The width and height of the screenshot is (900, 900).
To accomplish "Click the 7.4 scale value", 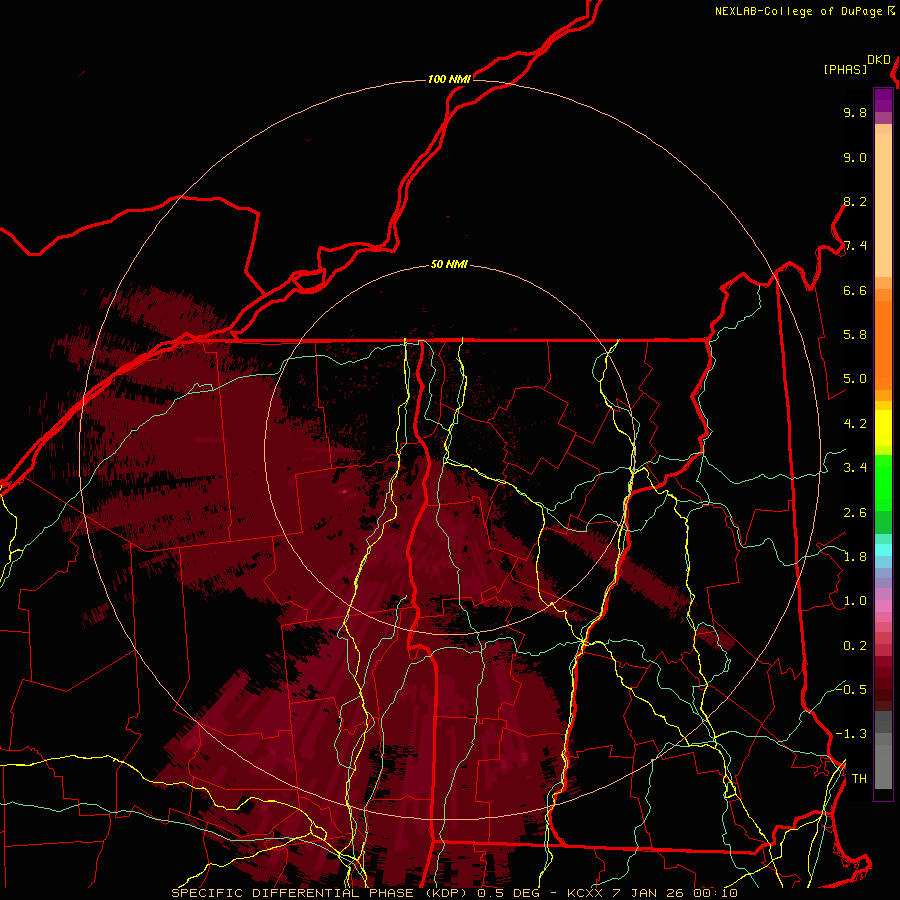I will coord(855,246).
